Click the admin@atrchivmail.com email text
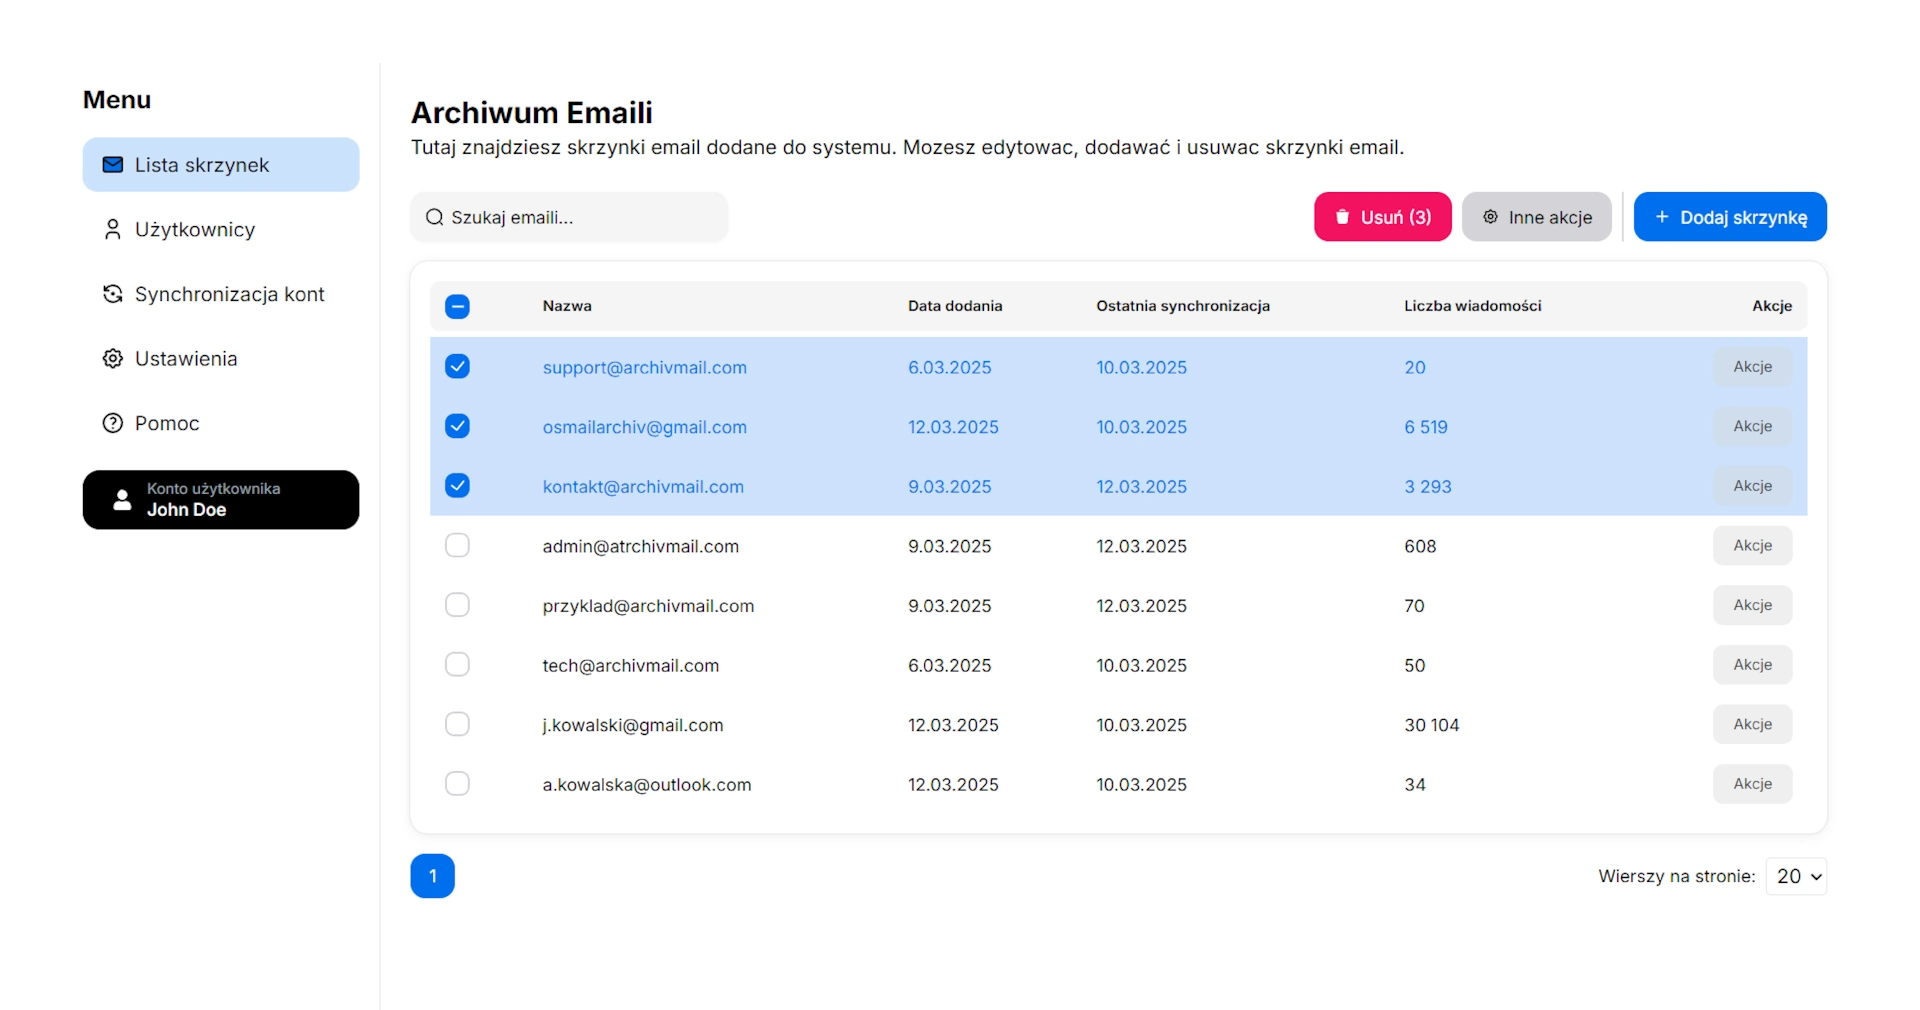Viewport: 1920px width, 1010px height. tap(641, 546)
